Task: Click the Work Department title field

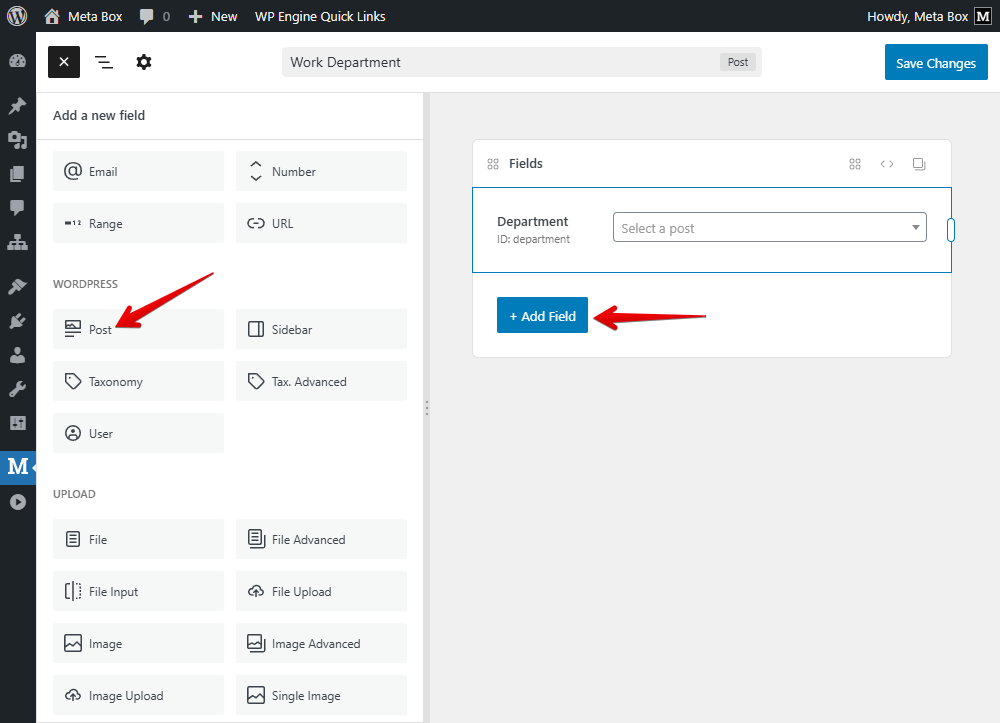Action: coord(500,62)
